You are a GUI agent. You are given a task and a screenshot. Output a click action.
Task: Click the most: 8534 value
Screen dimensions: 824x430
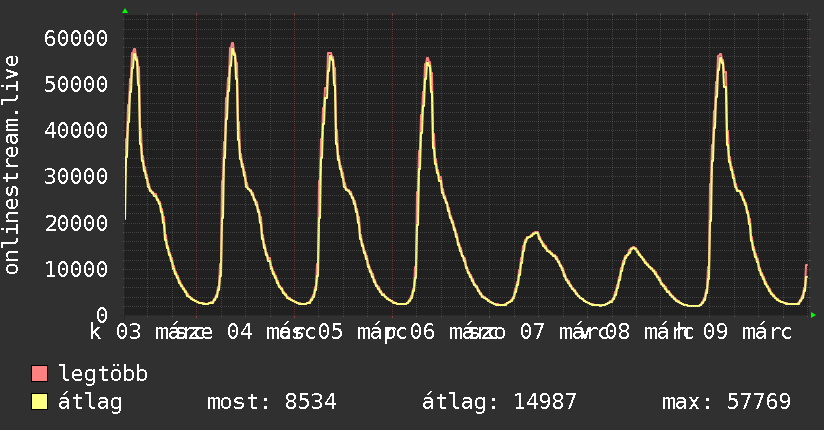271,402
